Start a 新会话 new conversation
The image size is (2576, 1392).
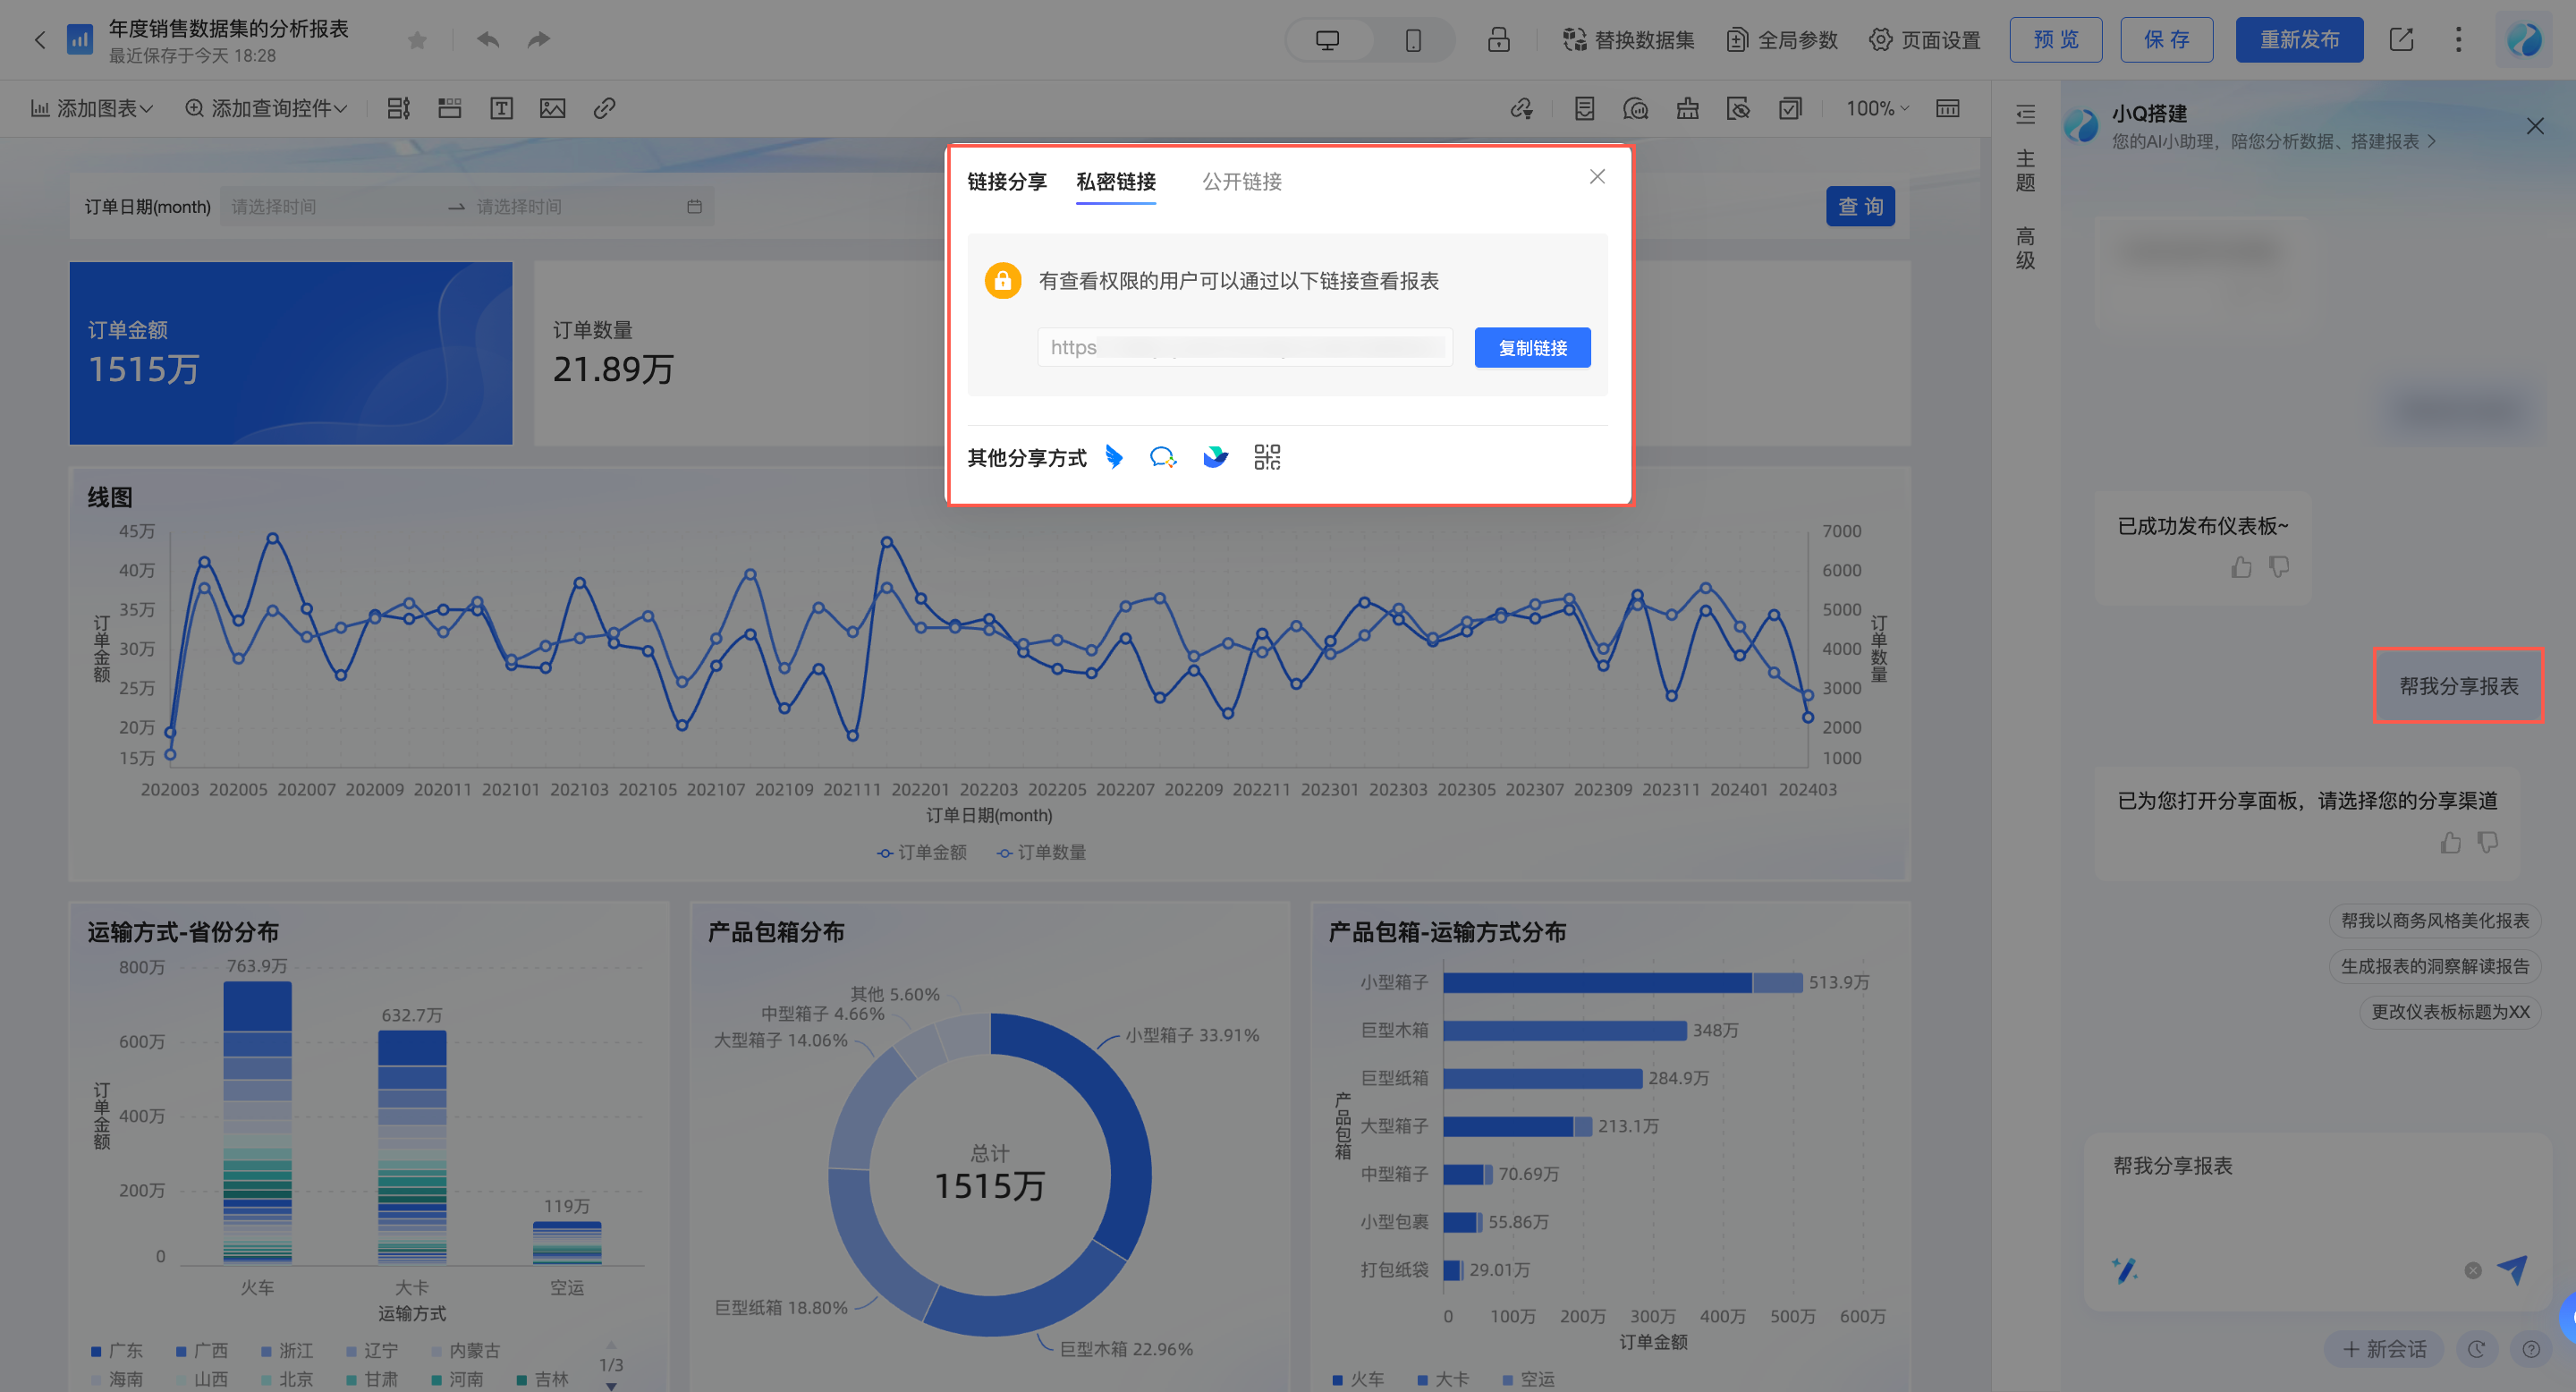[x=2384, y=1349]
